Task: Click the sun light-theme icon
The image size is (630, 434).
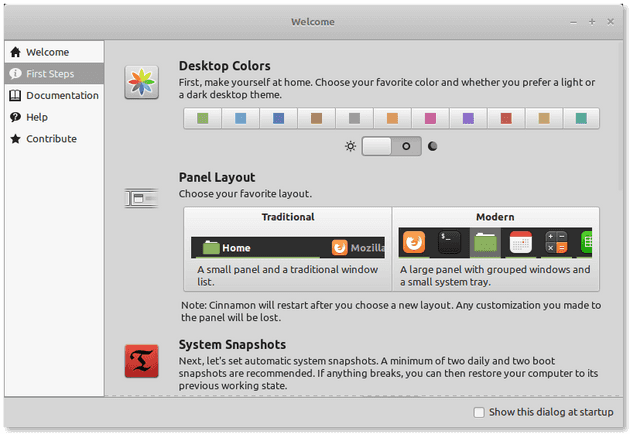Action: click(350, 146)
